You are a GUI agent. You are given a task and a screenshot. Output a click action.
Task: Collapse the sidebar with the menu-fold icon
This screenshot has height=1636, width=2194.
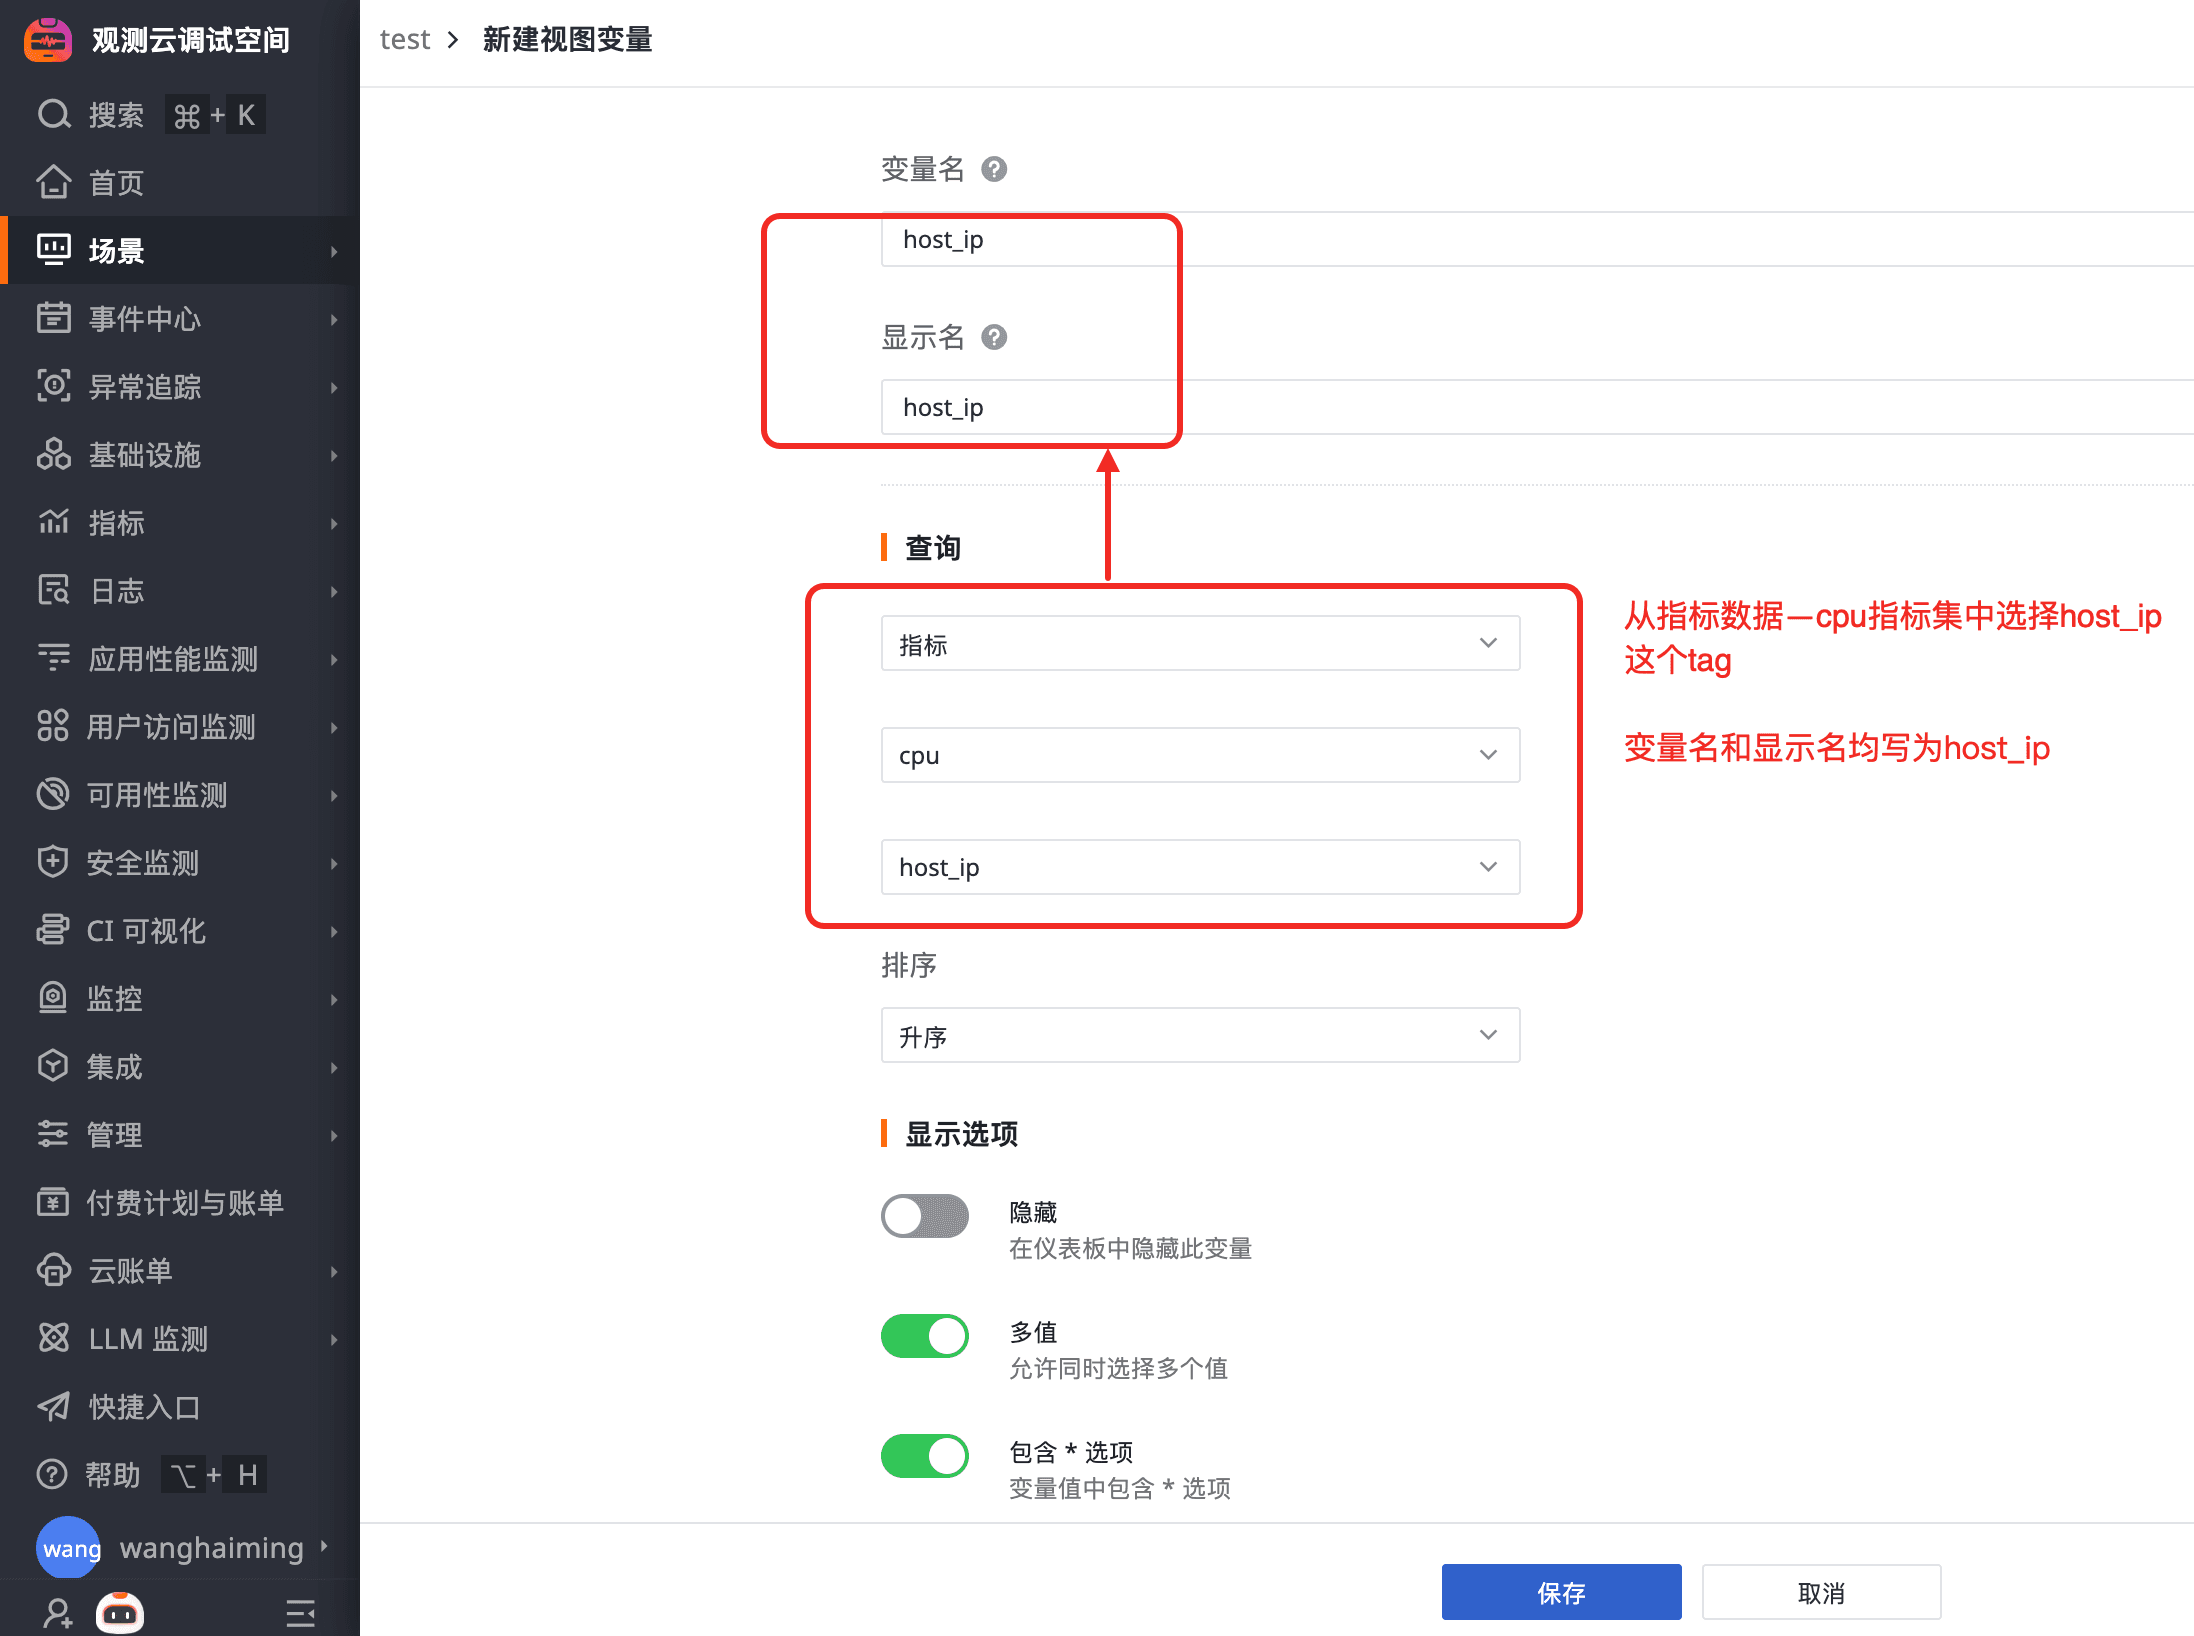point(300,1612)
